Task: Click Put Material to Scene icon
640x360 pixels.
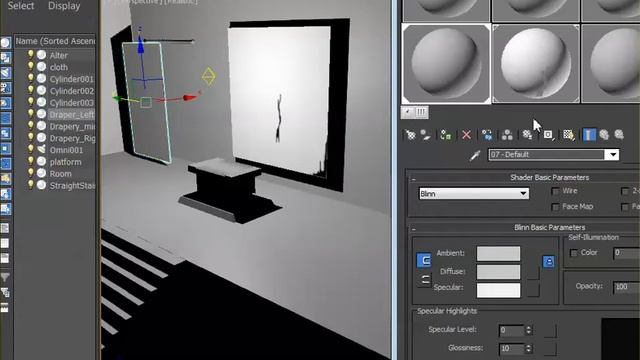Action: click(x=426, y=135)
